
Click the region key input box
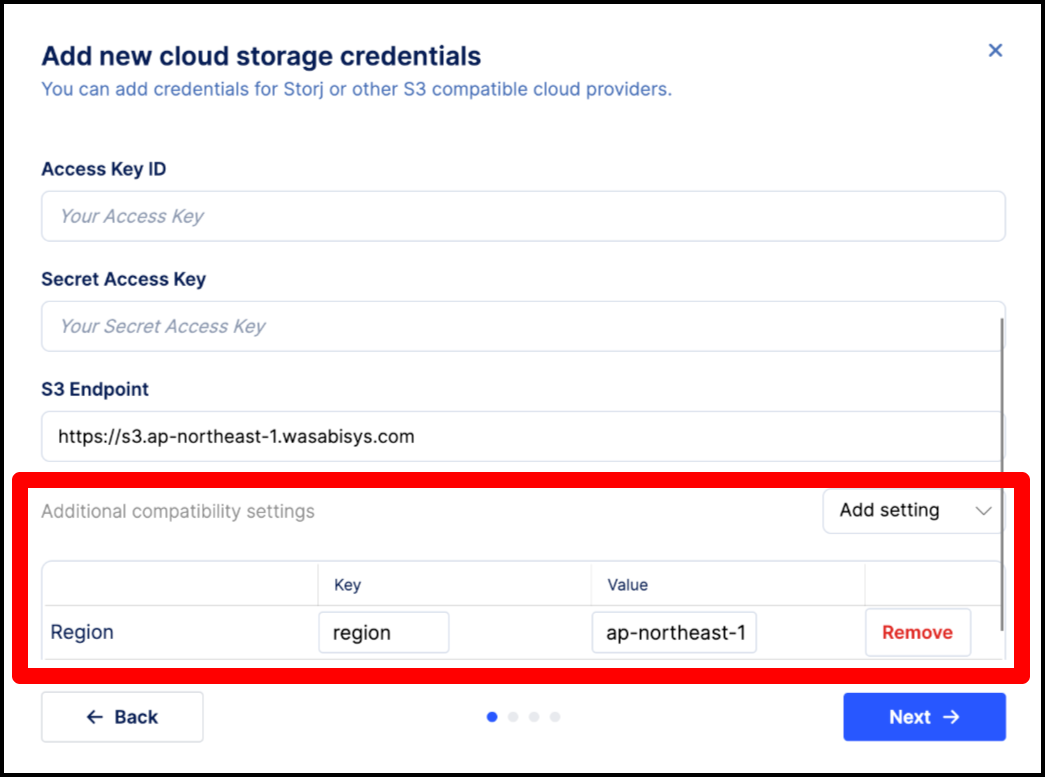383,633
